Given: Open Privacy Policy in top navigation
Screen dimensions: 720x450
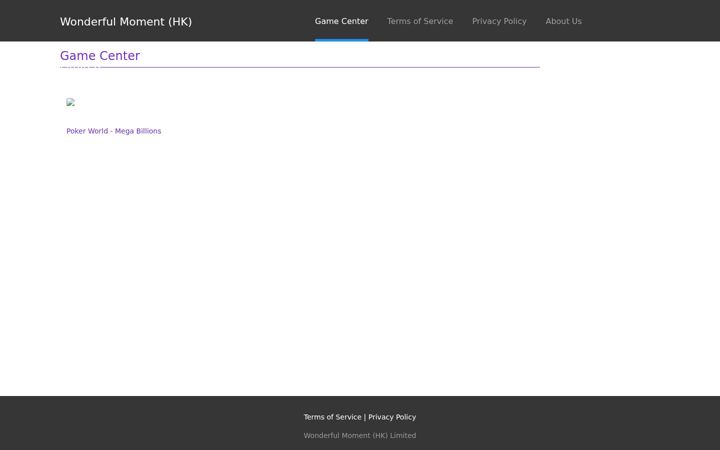Looking at the screenshot, I should (x=499, y=21).
